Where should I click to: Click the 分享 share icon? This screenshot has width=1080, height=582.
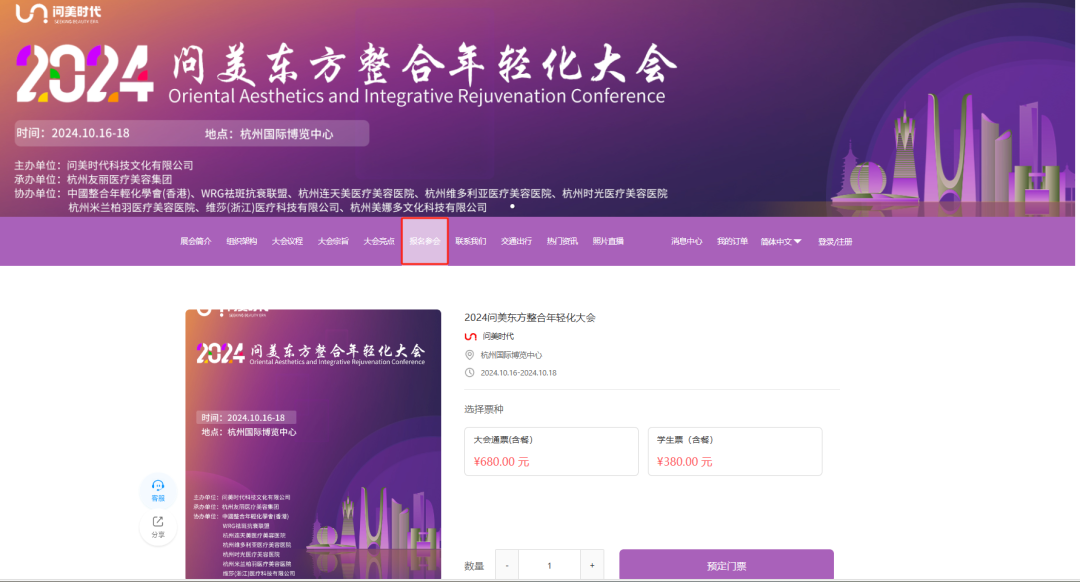[x=158, y=527]
